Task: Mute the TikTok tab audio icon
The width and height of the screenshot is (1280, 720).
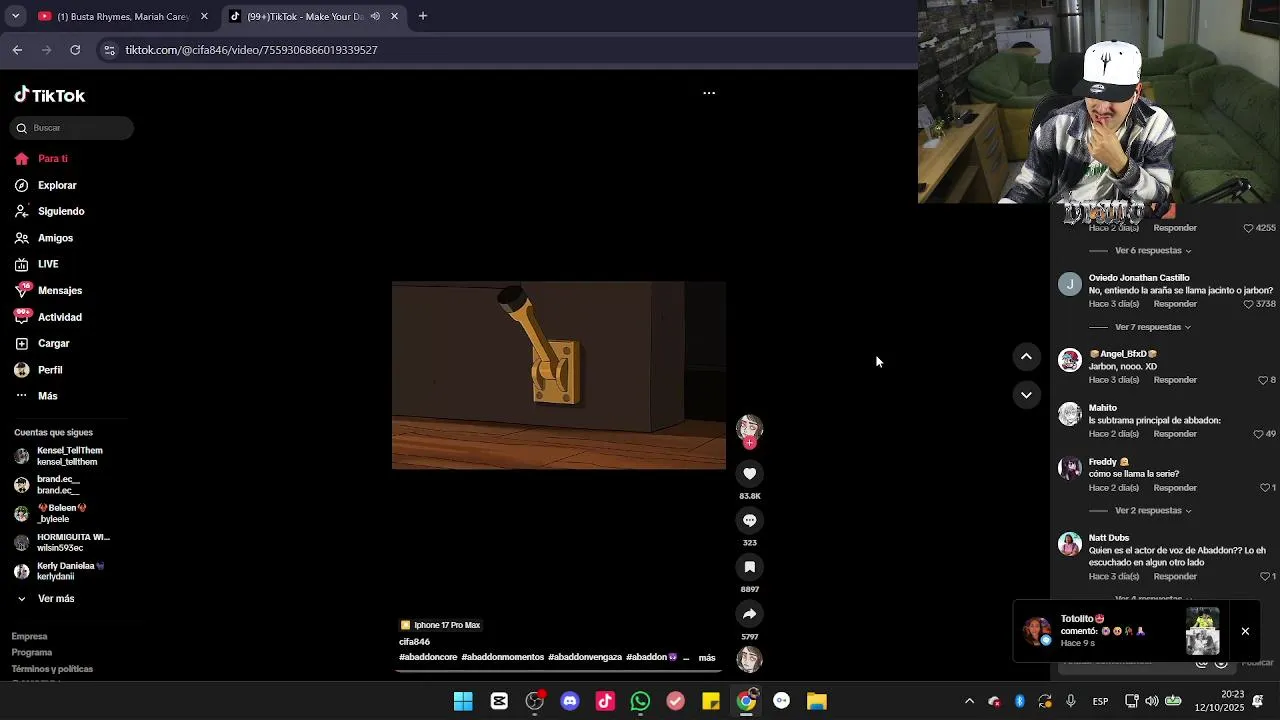Action: click(375, 16)
